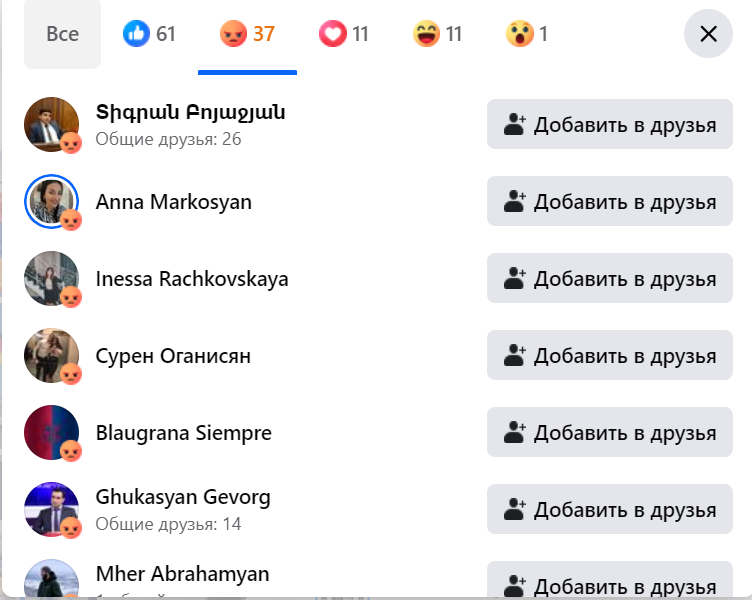Switch to the Angry reactions tab with 37
The image size is (752, 600).
pyautogui.click(x=247, y=34)
